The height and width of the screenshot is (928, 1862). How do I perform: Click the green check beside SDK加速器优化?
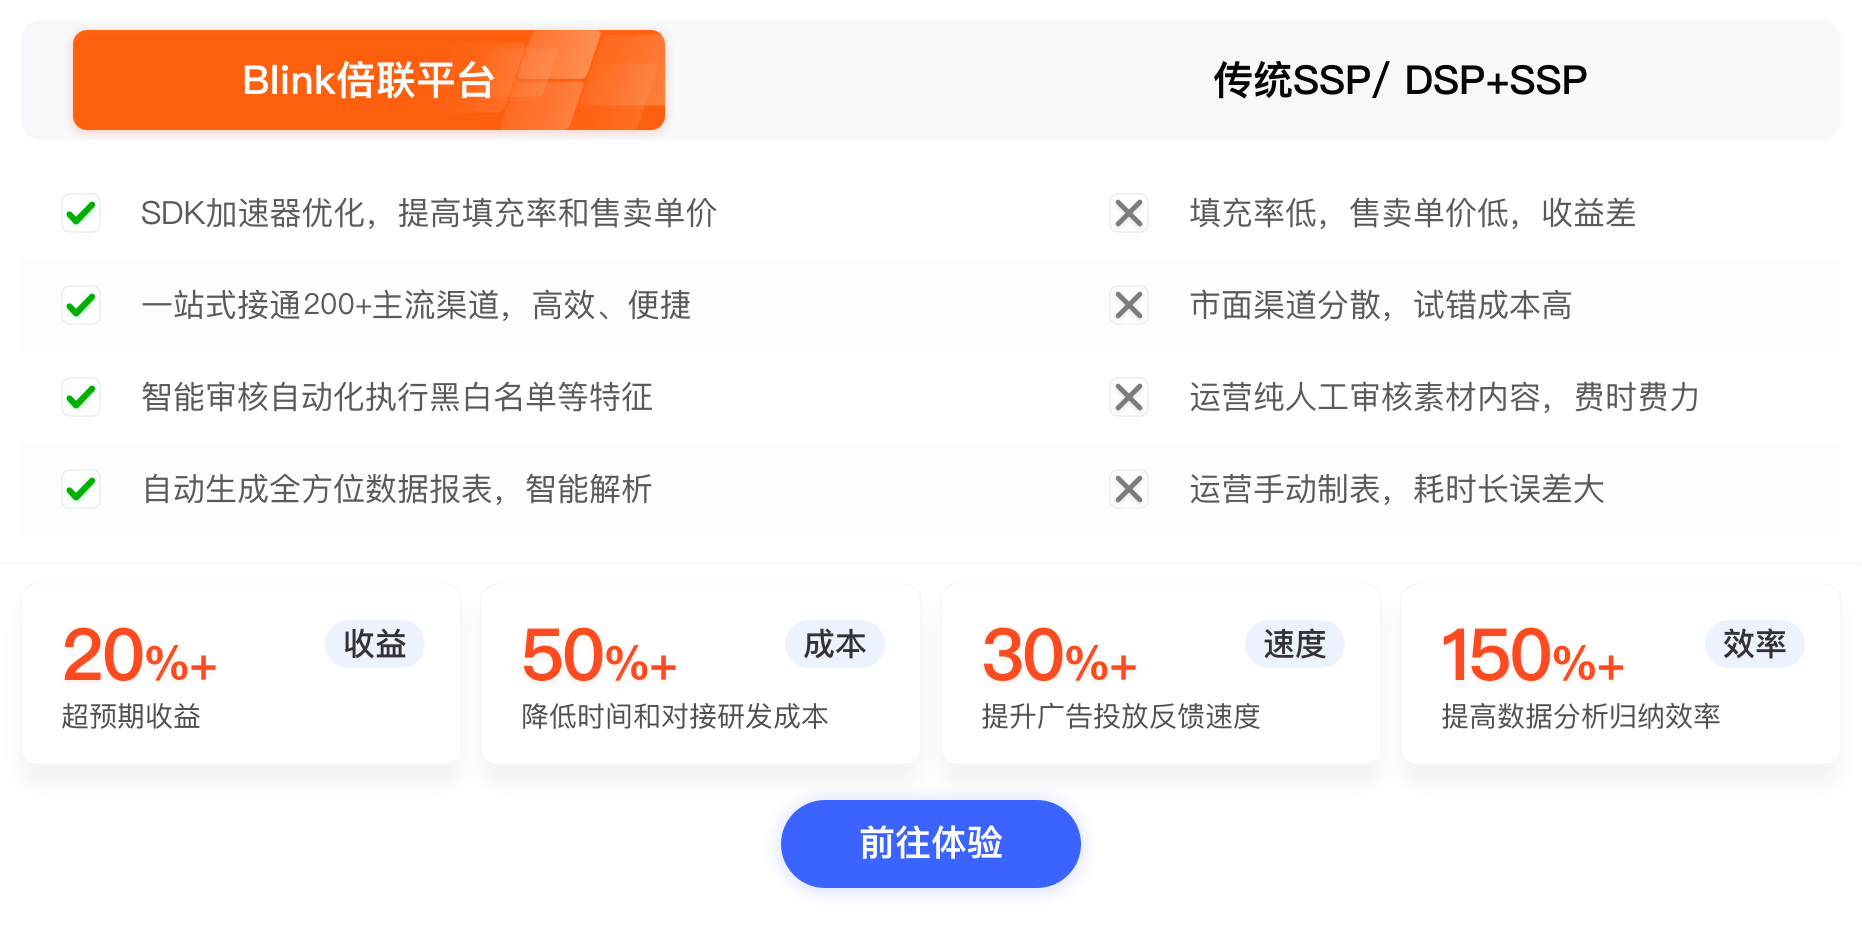point(81,213)
